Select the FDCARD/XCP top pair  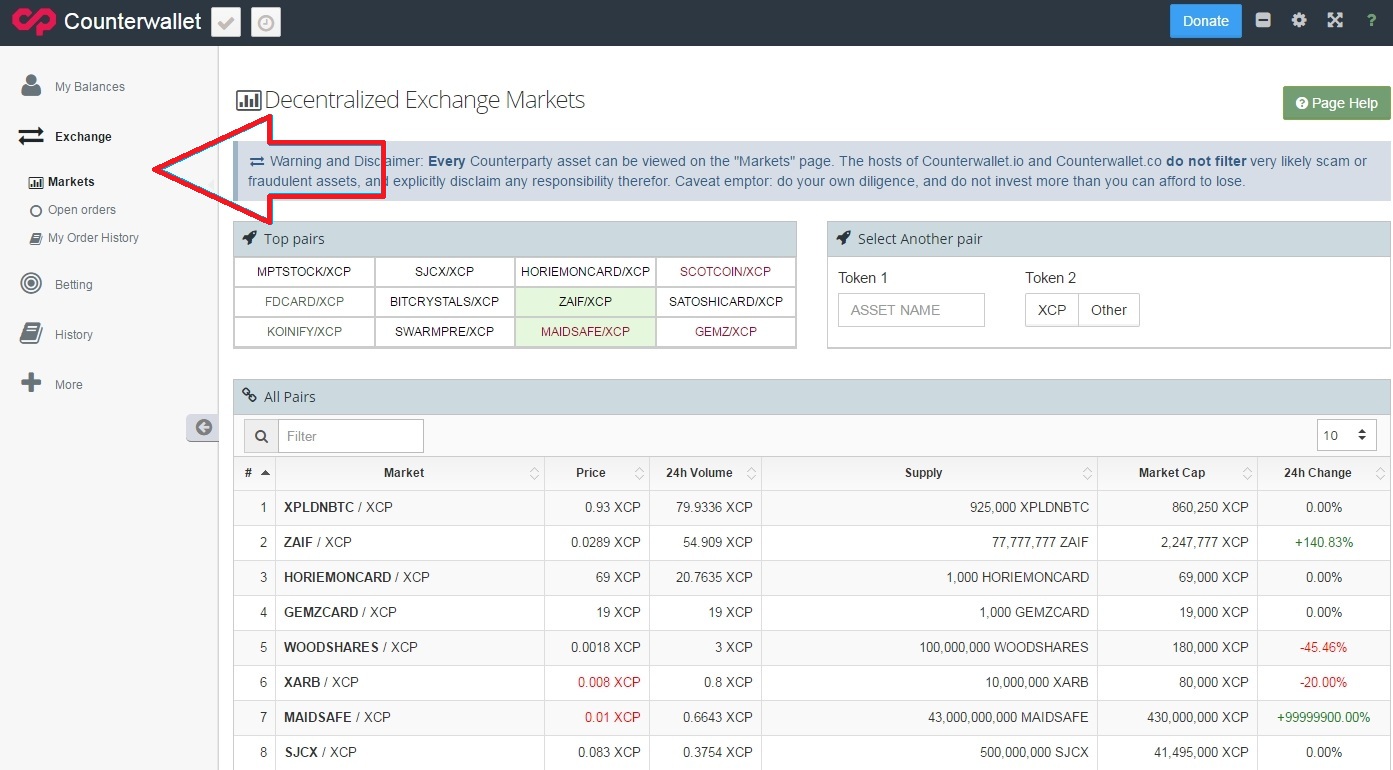pos(304,302)
